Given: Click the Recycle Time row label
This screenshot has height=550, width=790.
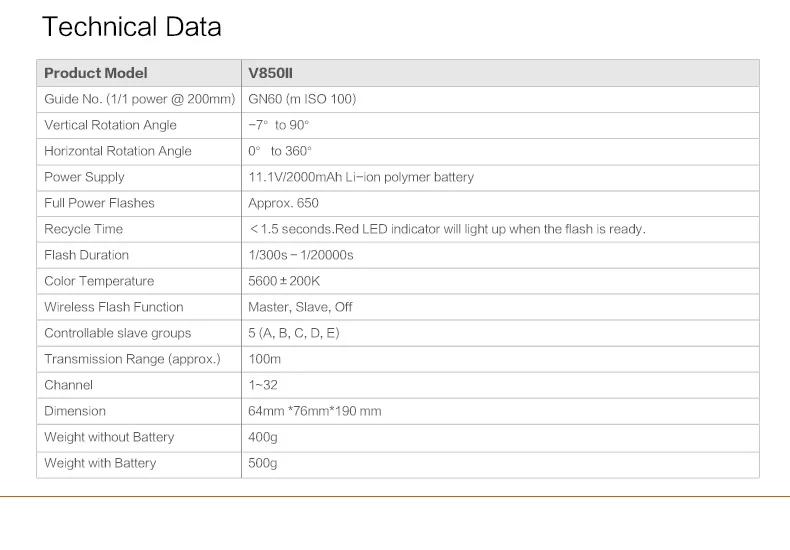Looking at the screenshot, I should [x=82, y=229].
